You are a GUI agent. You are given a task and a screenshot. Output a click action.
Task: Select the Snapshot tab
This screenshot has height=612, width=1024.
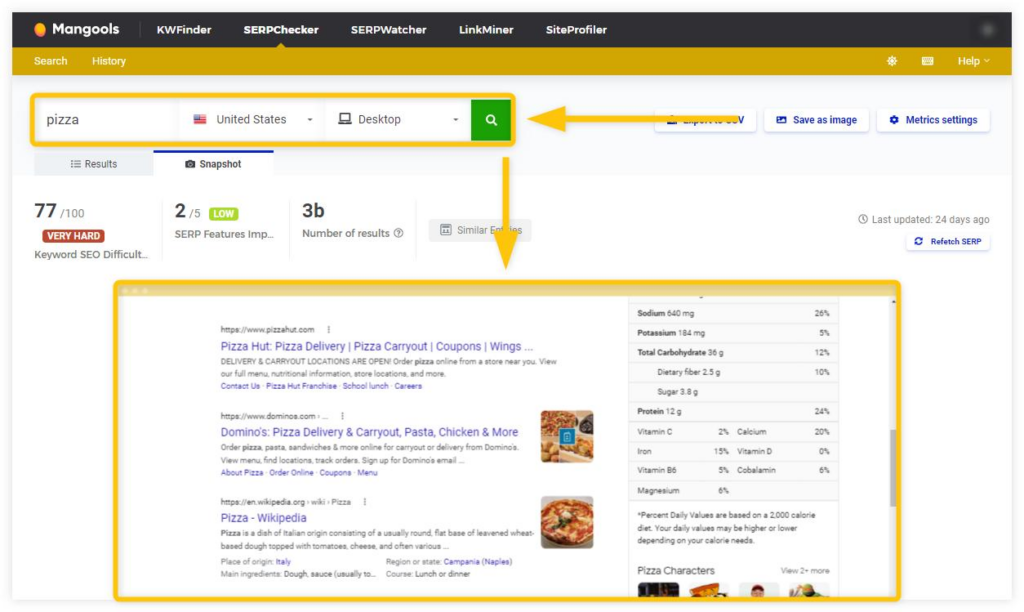click(214, 164)
